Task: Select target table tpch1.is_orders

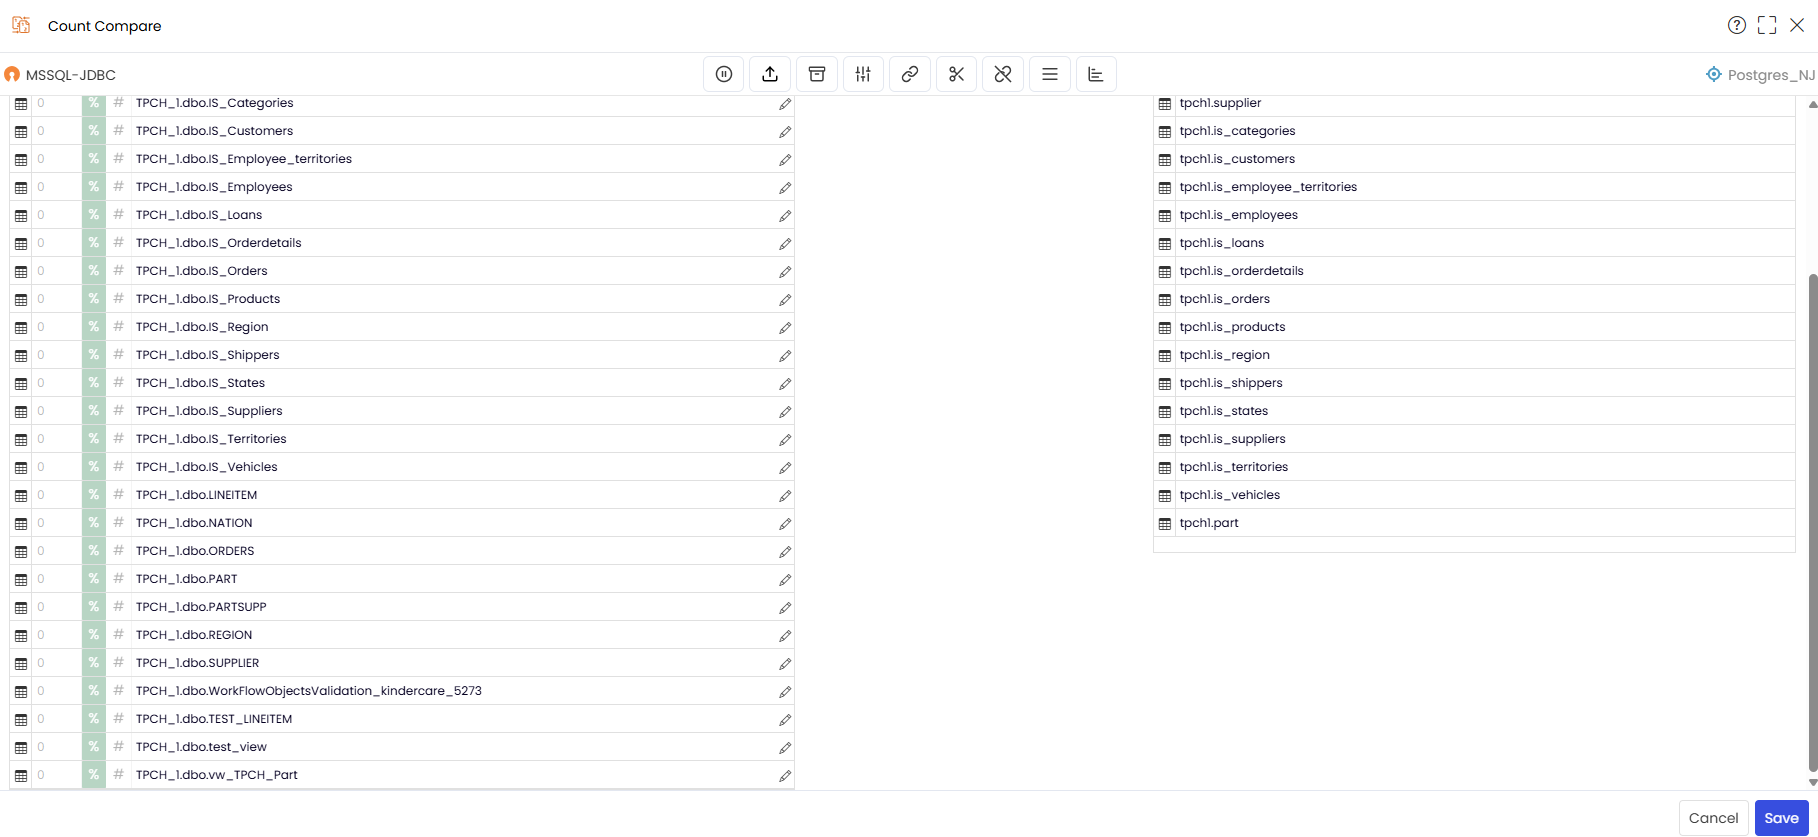Action: [1474, 299]
